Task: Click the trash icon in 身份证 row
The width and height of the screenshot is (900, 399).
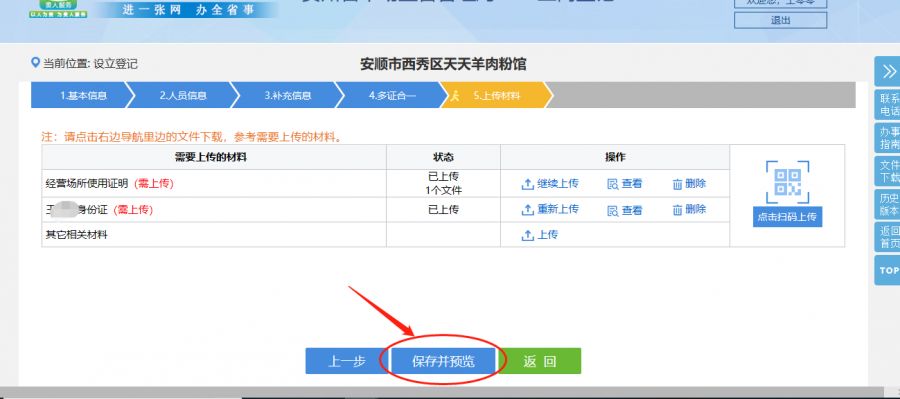Action: [677, 210]
